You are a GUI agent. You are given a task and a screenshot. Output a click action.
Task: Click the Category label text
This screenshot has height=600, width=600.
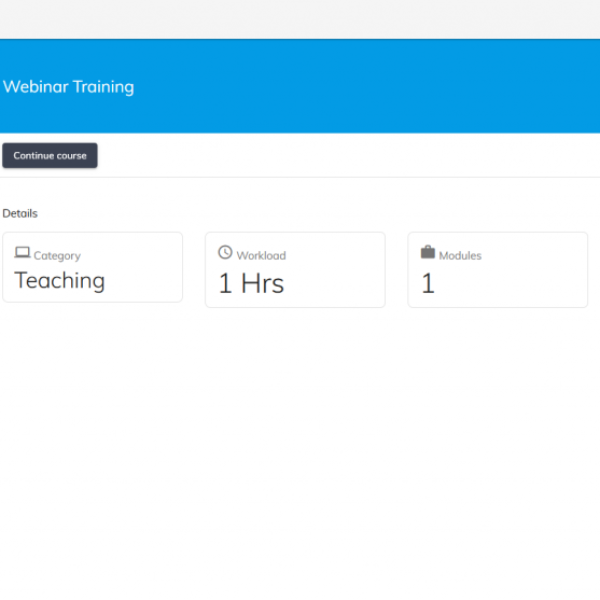pos(57,256)
